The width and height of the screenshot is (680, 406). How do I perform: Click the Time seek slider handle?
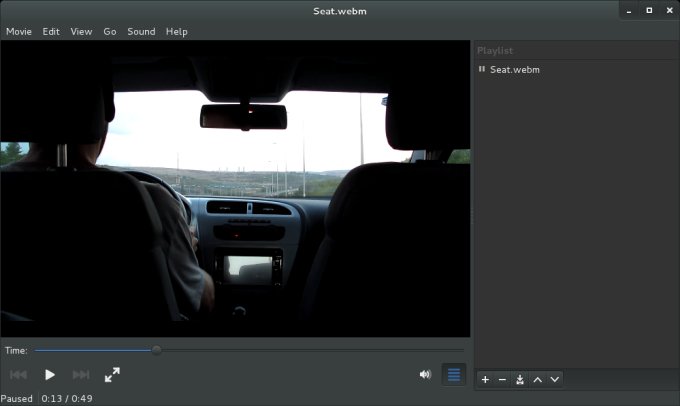(157, 350)
